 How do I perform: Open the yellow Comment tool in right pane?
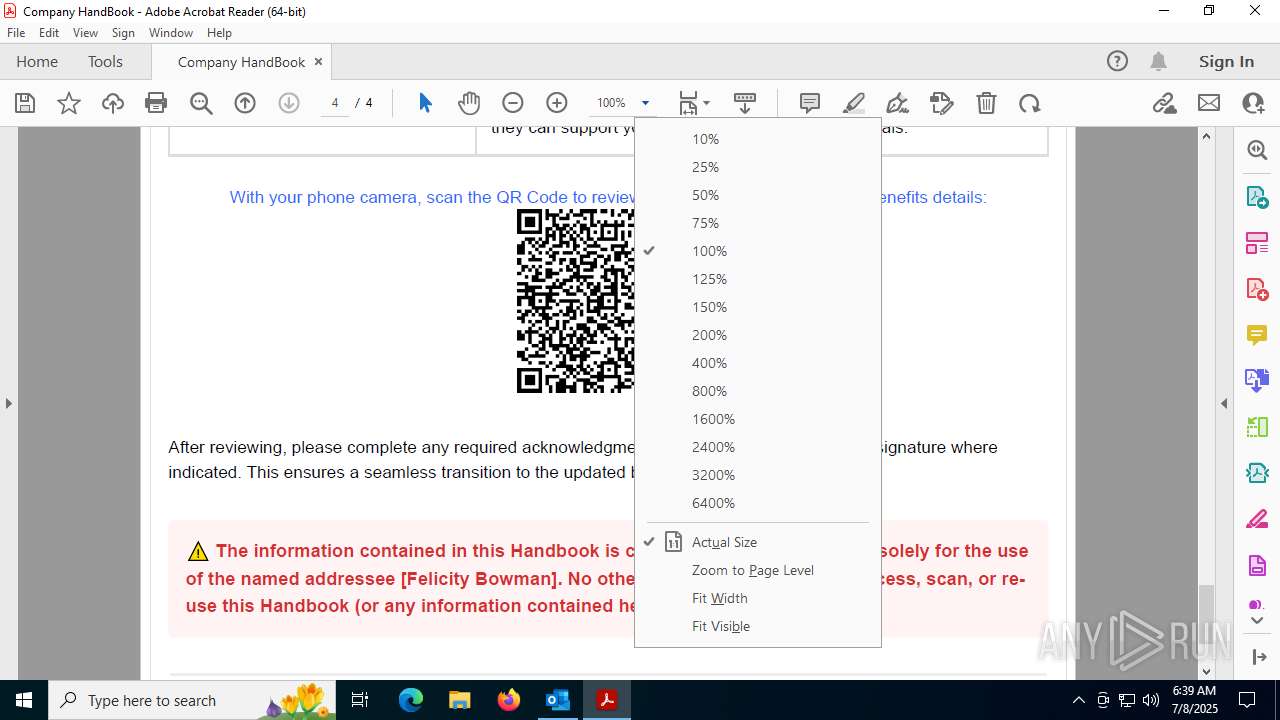pos(1257,334)
